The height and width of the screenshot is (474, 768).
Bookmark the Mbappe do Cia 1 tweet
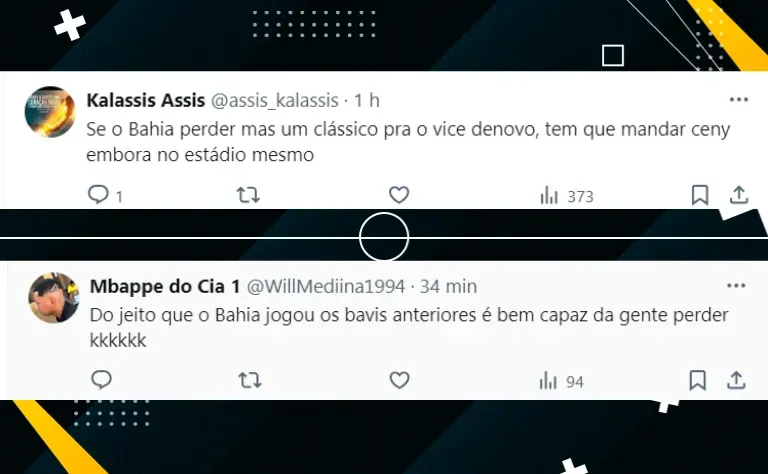[697, 380]
